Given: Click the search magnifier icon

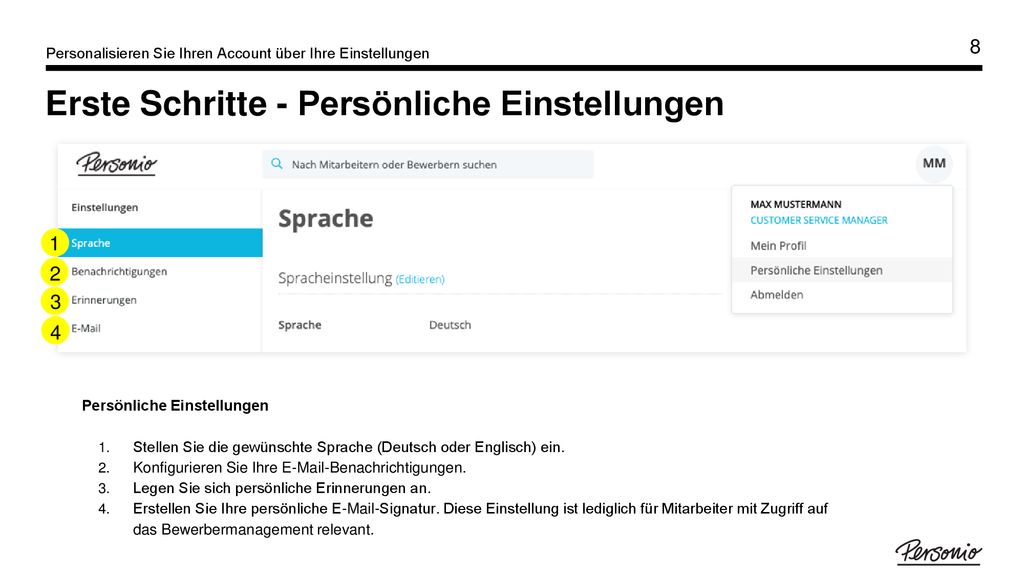Looking at the screenshot, I should click(x=277, y=164).
